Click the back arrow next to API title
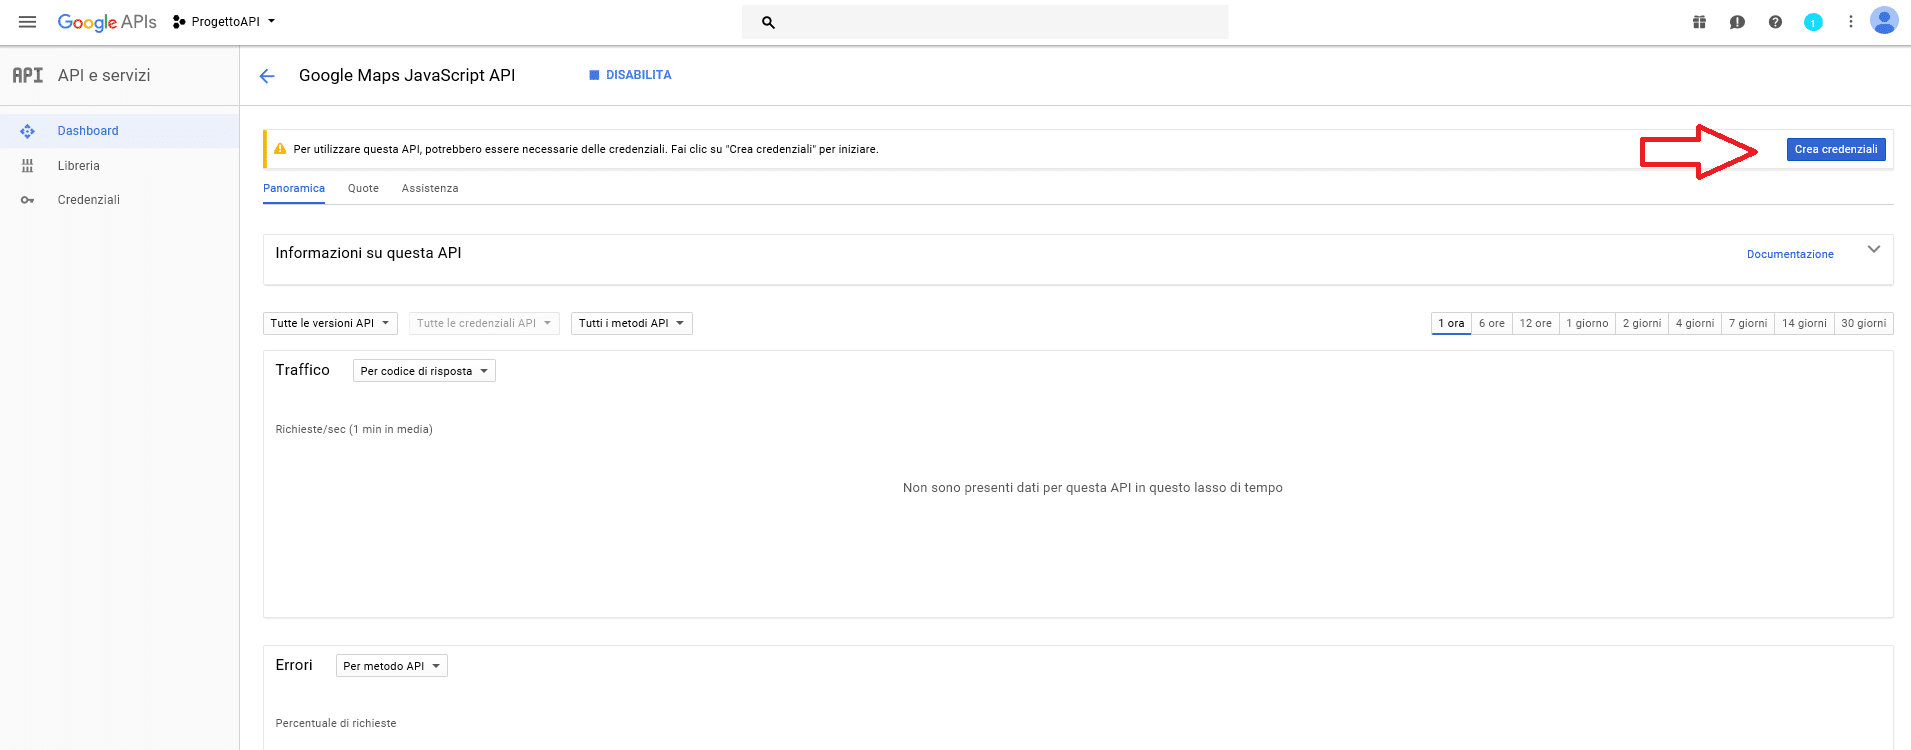The image size is (1911, 750). [x=267, y=76]
